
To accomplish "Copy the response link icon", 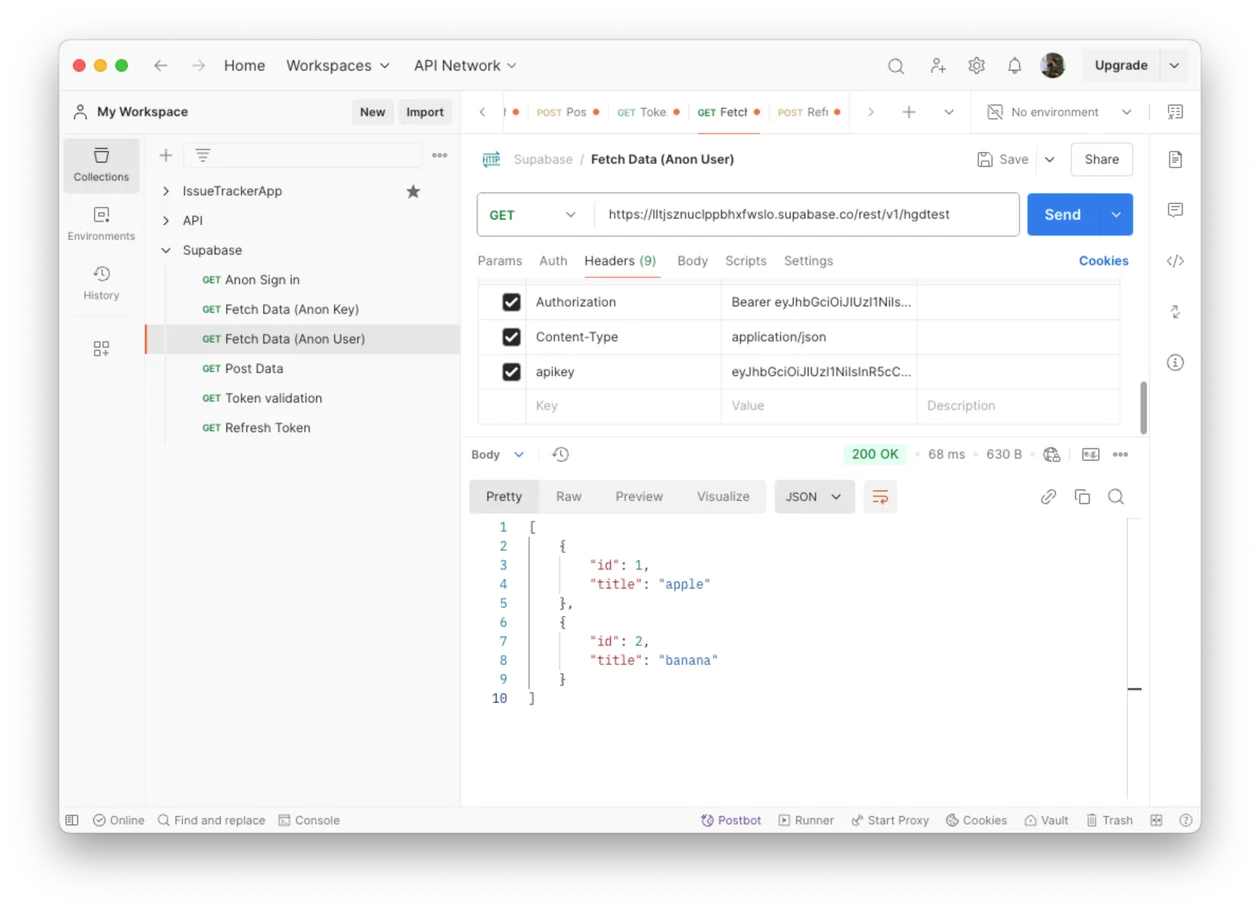I will point(1048,497).
